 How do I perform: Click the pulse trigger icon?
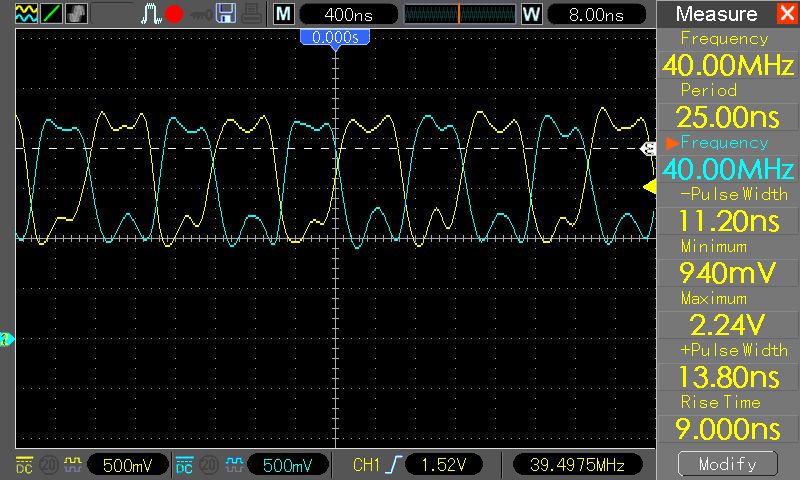tap(150, 14)
